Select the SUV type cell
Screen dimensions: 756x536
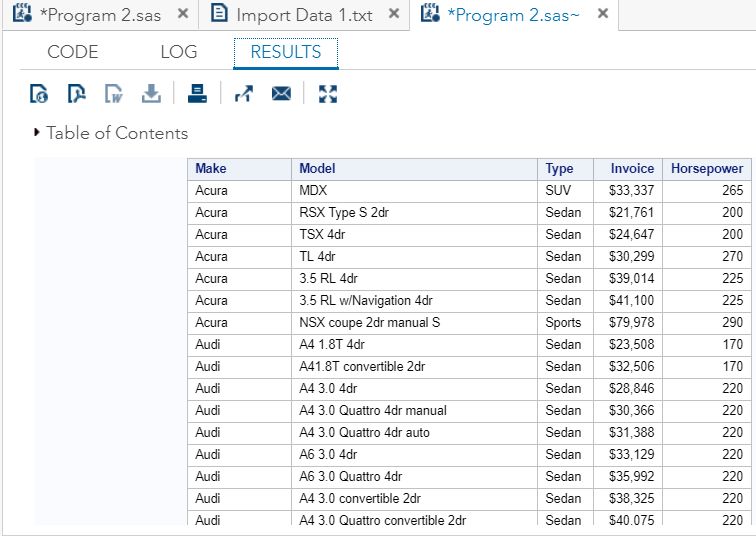pyautogui.click(x=565, y=190)
